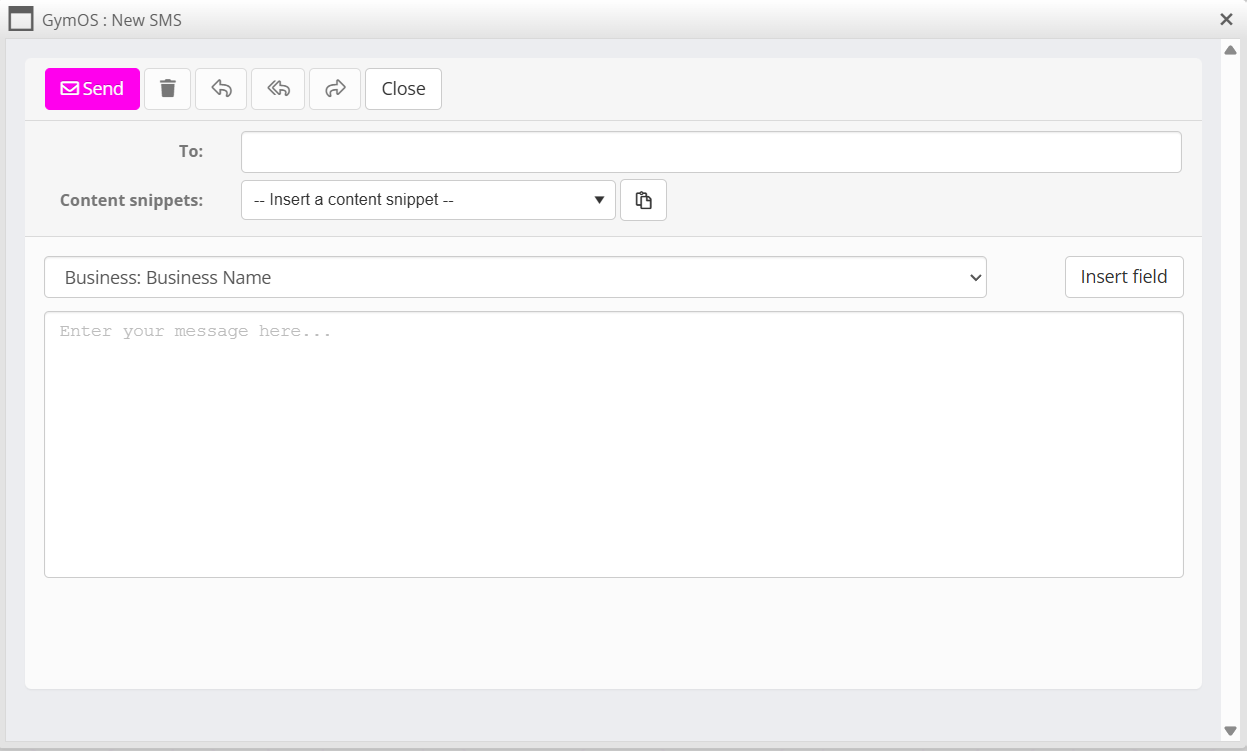Viewport: 1247px width, 751px height.
Task: Delete the SMS with the trash icon
Action: [x=168, y=89]
